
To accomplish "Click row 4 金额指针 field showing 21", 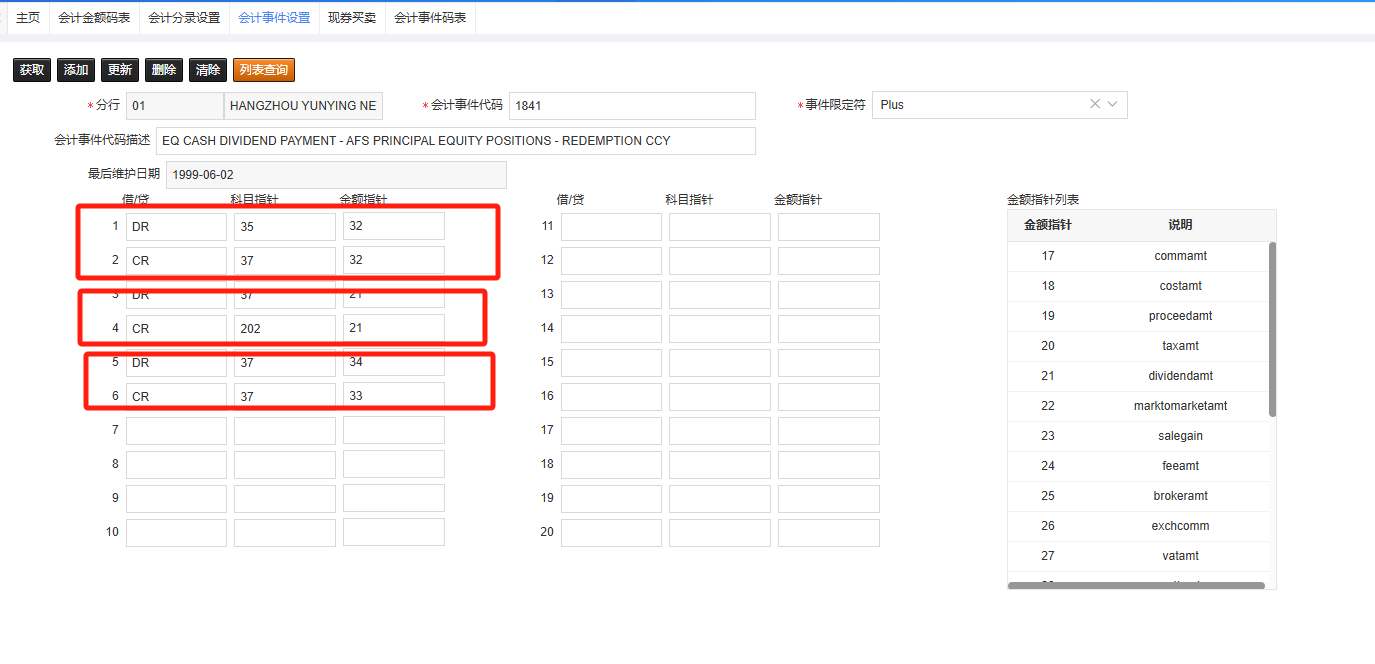I will [394, 328].
